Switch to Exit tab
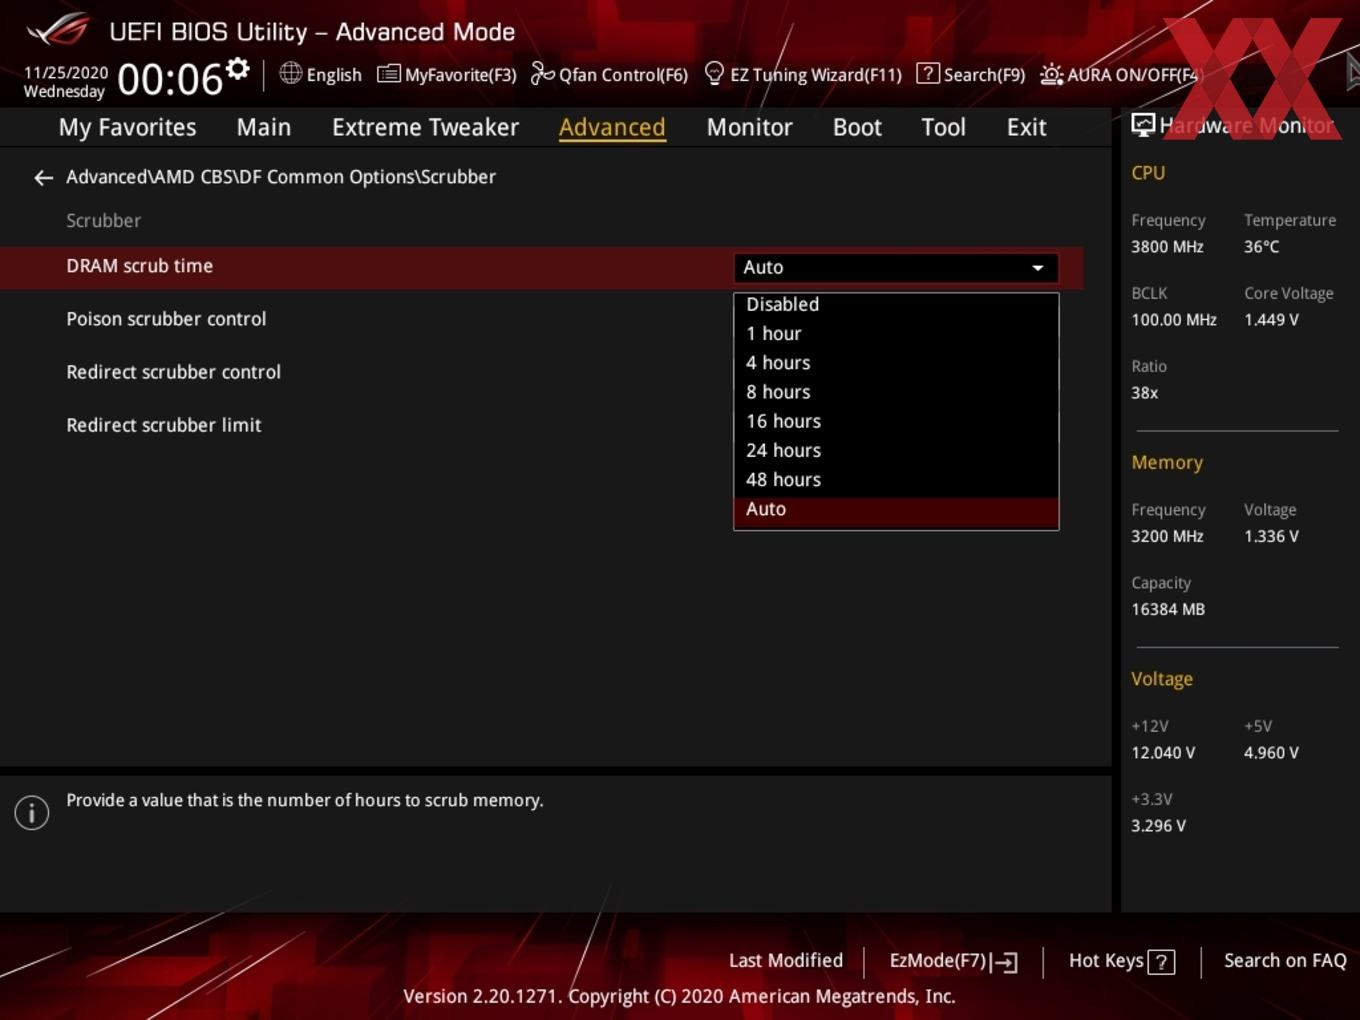Screen dimensions: 1360x1020 [x=1026, y=127]
